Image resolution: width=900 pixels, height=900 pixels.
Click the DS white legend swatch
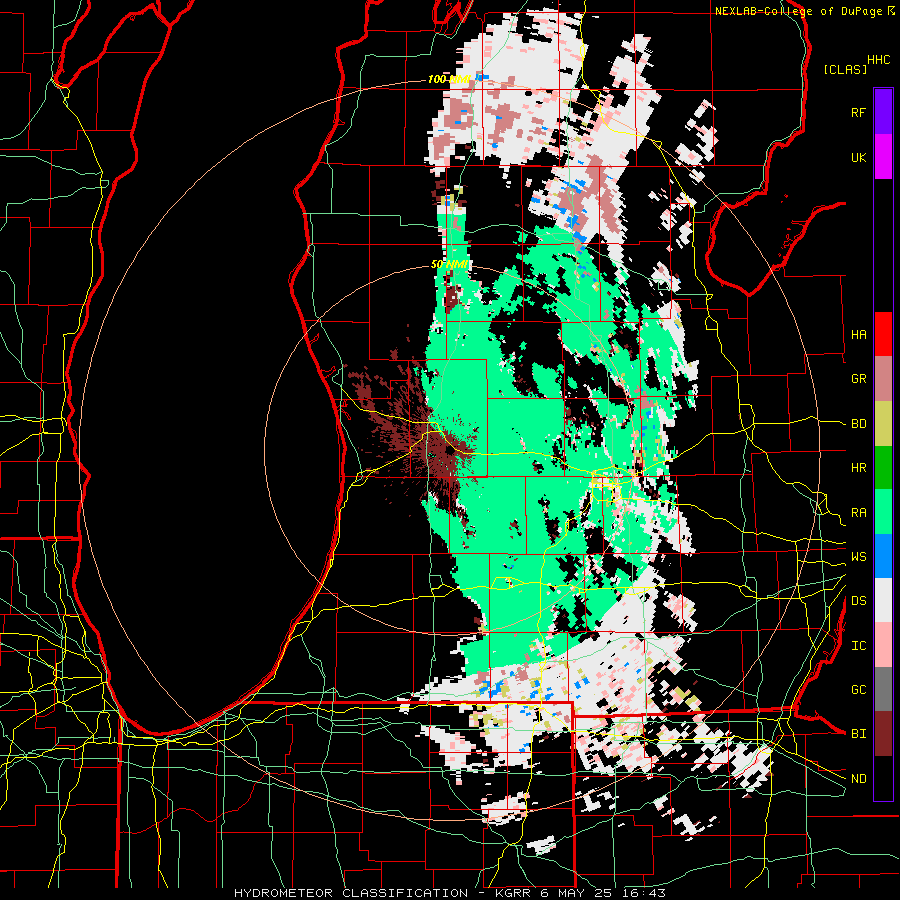point(883,601)
